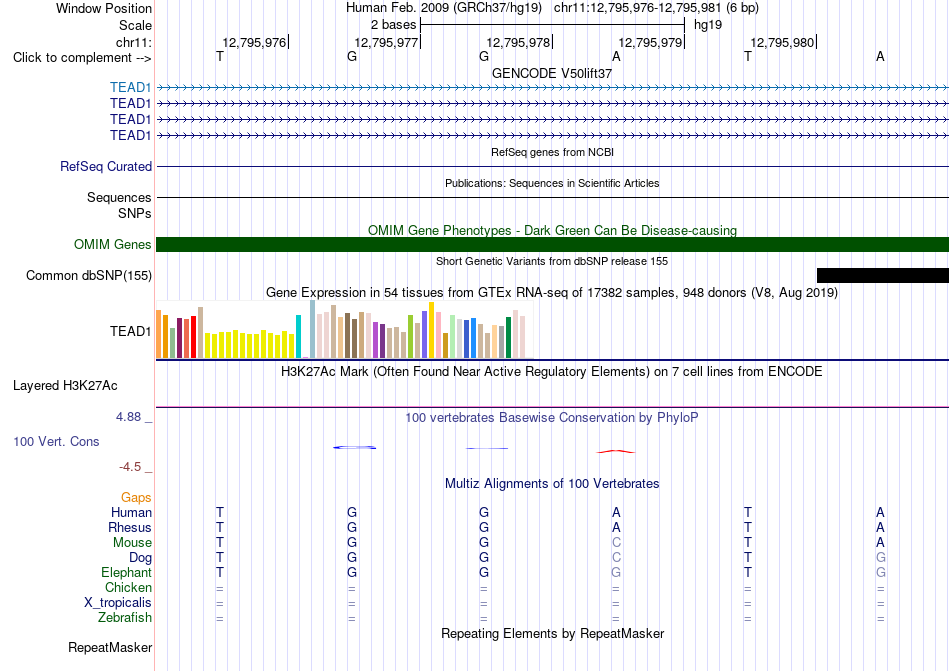The image size is (950, 671).
Task: Click the PhyloP Basewise Conservation title
Action: click(x=552, y=417)
